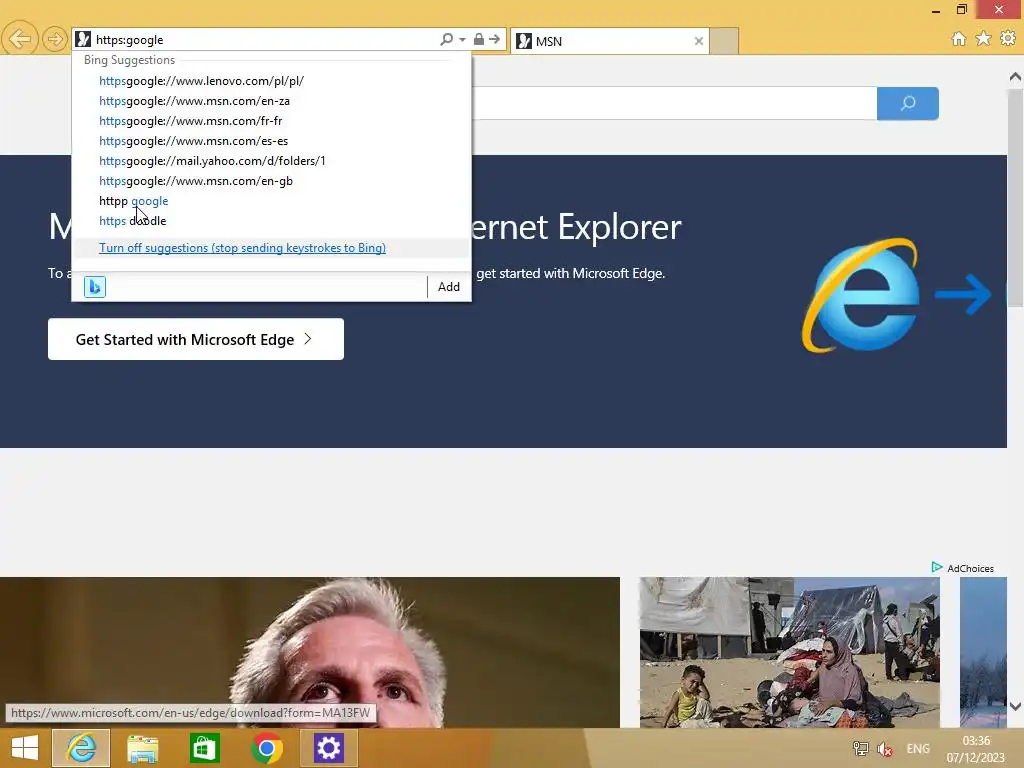Screen dimensions: 1024x768
Task: Close the MSN tab
Action: click(699, 41)
